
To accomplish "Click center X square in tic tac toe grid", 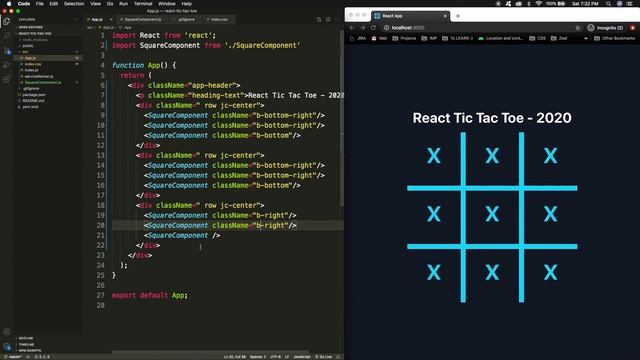I will [x=492, y=214].
